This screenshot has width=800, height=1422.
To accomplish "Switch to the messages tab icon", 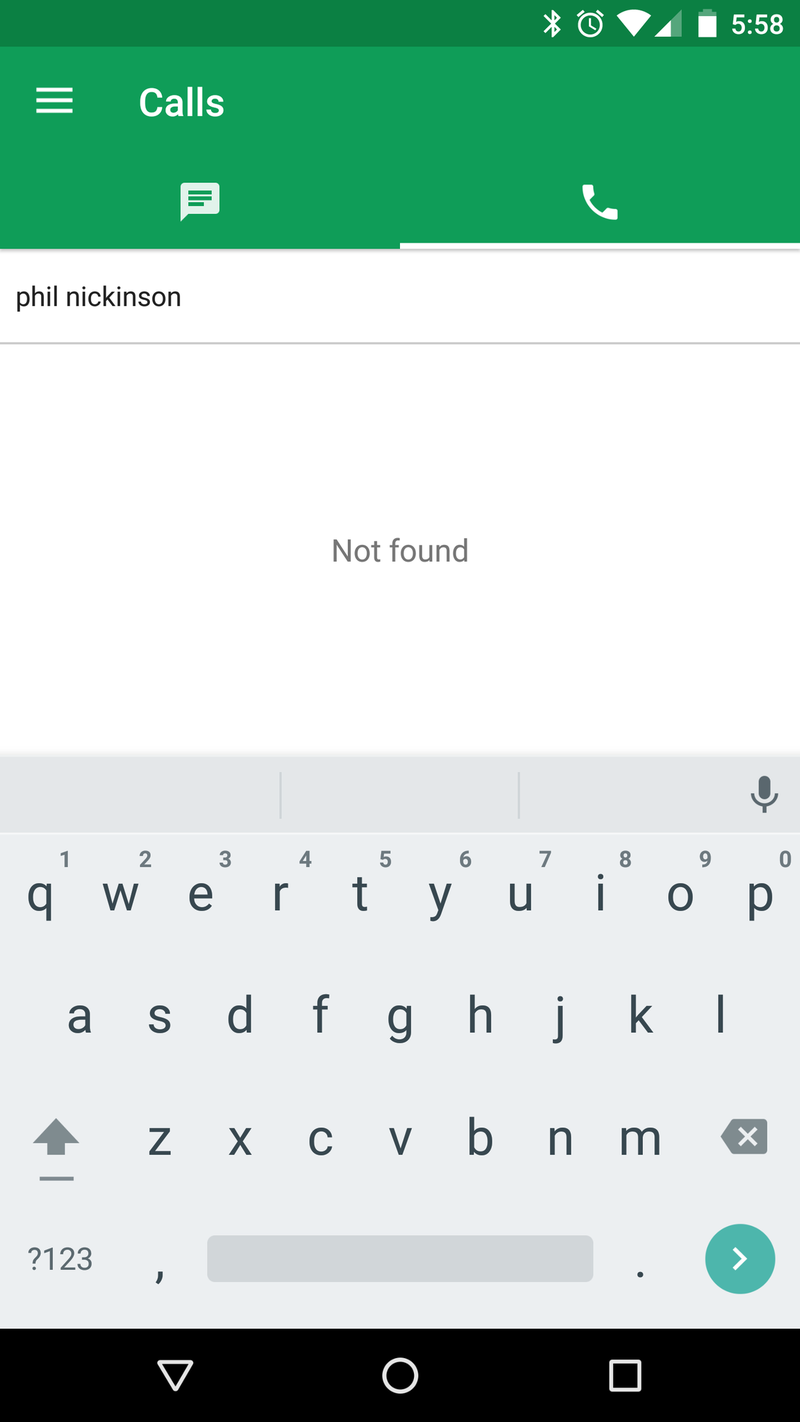I will 199,201.
